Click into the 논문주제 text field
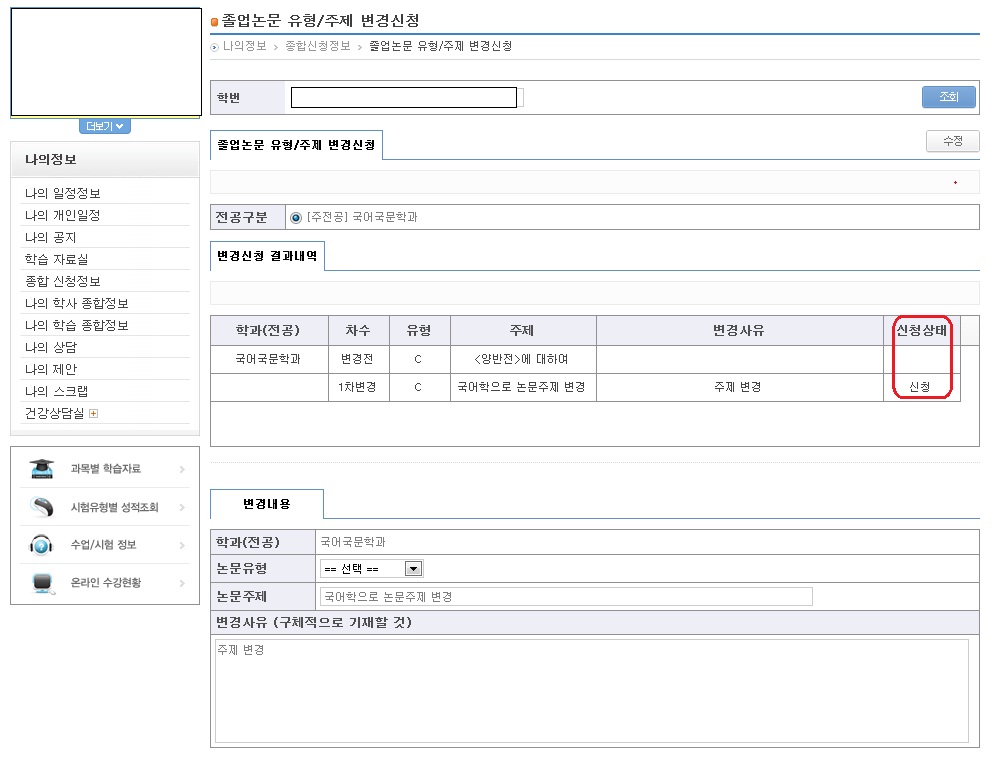 pos(565,596)
